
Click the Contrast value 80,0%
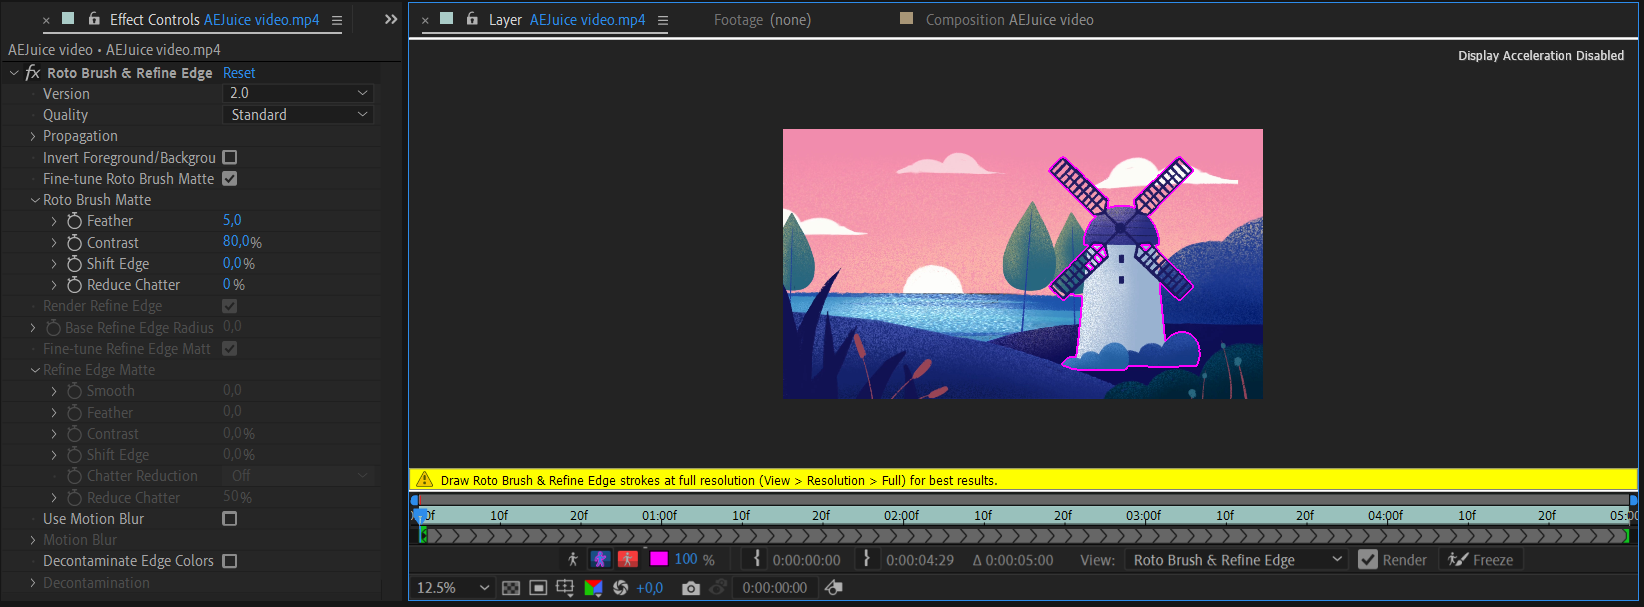[242, 241]
